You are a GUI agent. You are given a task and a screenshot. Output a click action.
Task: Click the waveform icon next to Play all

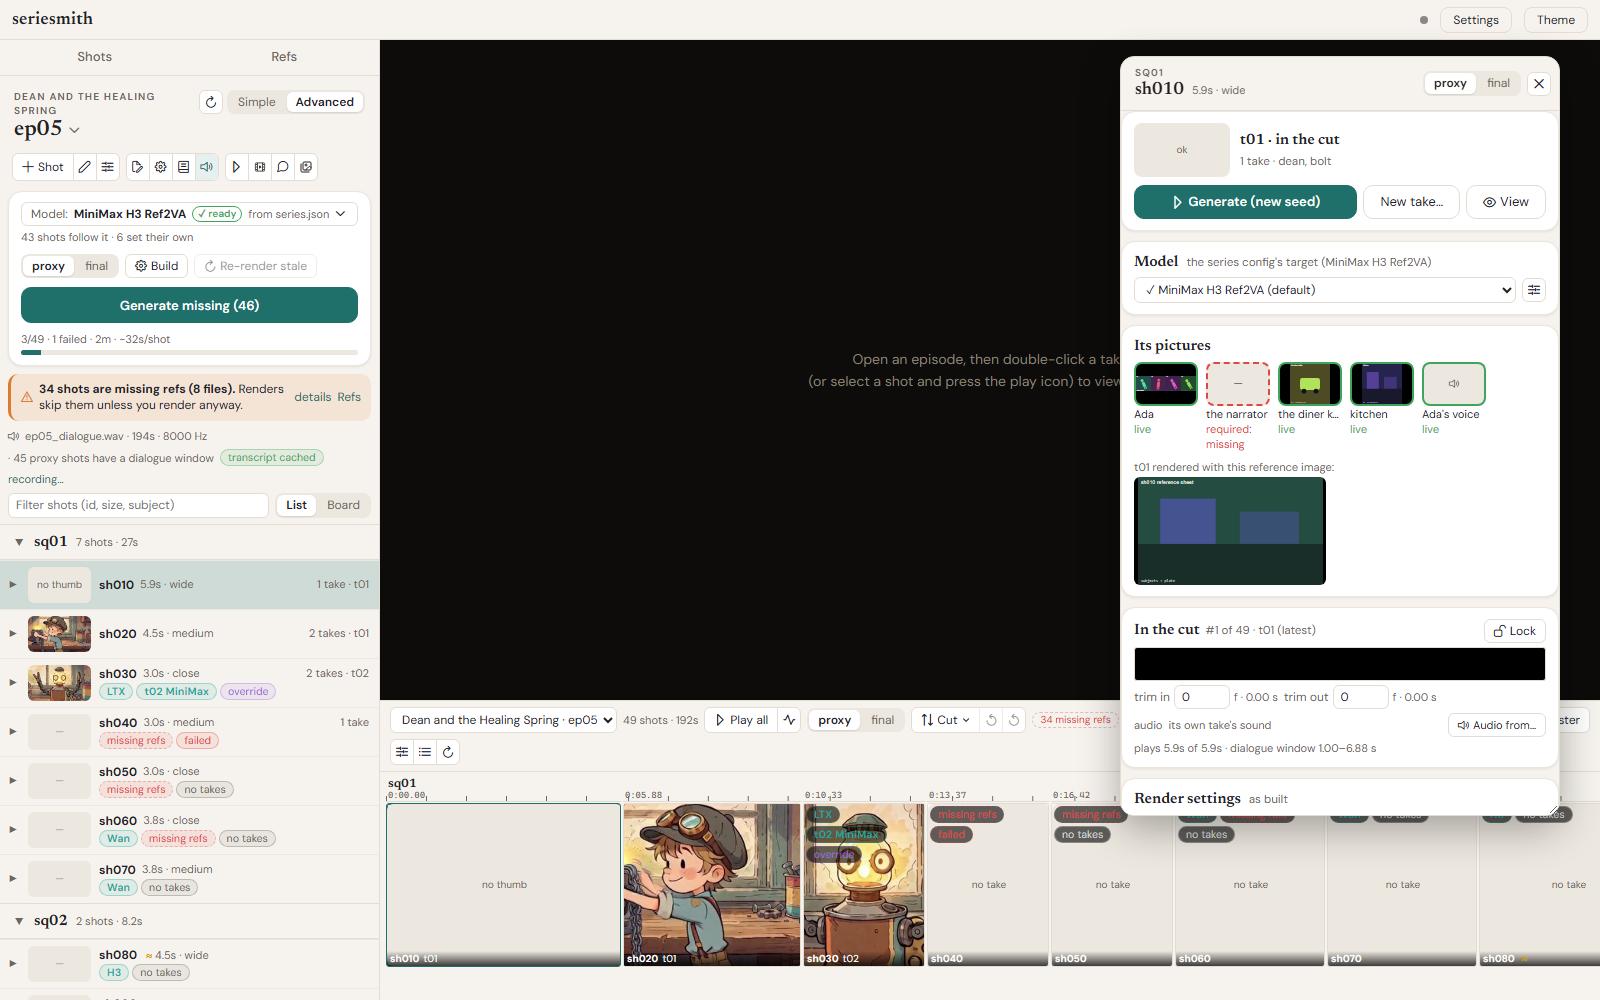coord(790,720)
